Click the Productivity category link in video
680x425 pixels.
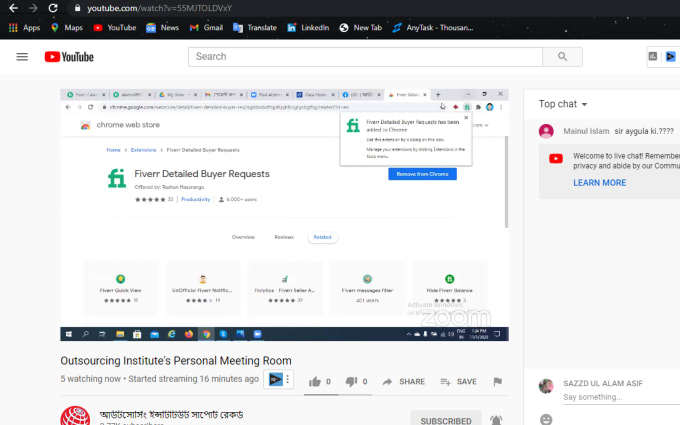pyautogui.click(x=196, y=199)
